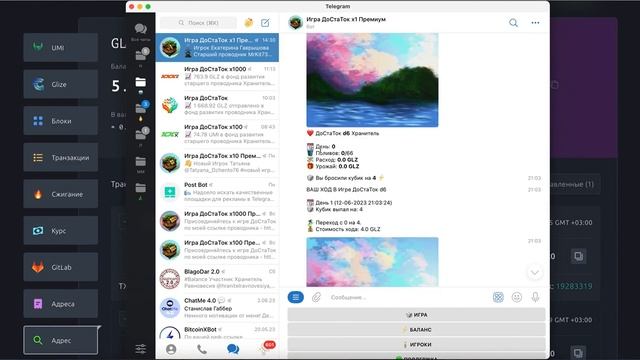This screenshot has width=640, height=360.
Task: Open chat Игра ДоСтаТок x1000 Пр...
Action: [x=217, y=221]
